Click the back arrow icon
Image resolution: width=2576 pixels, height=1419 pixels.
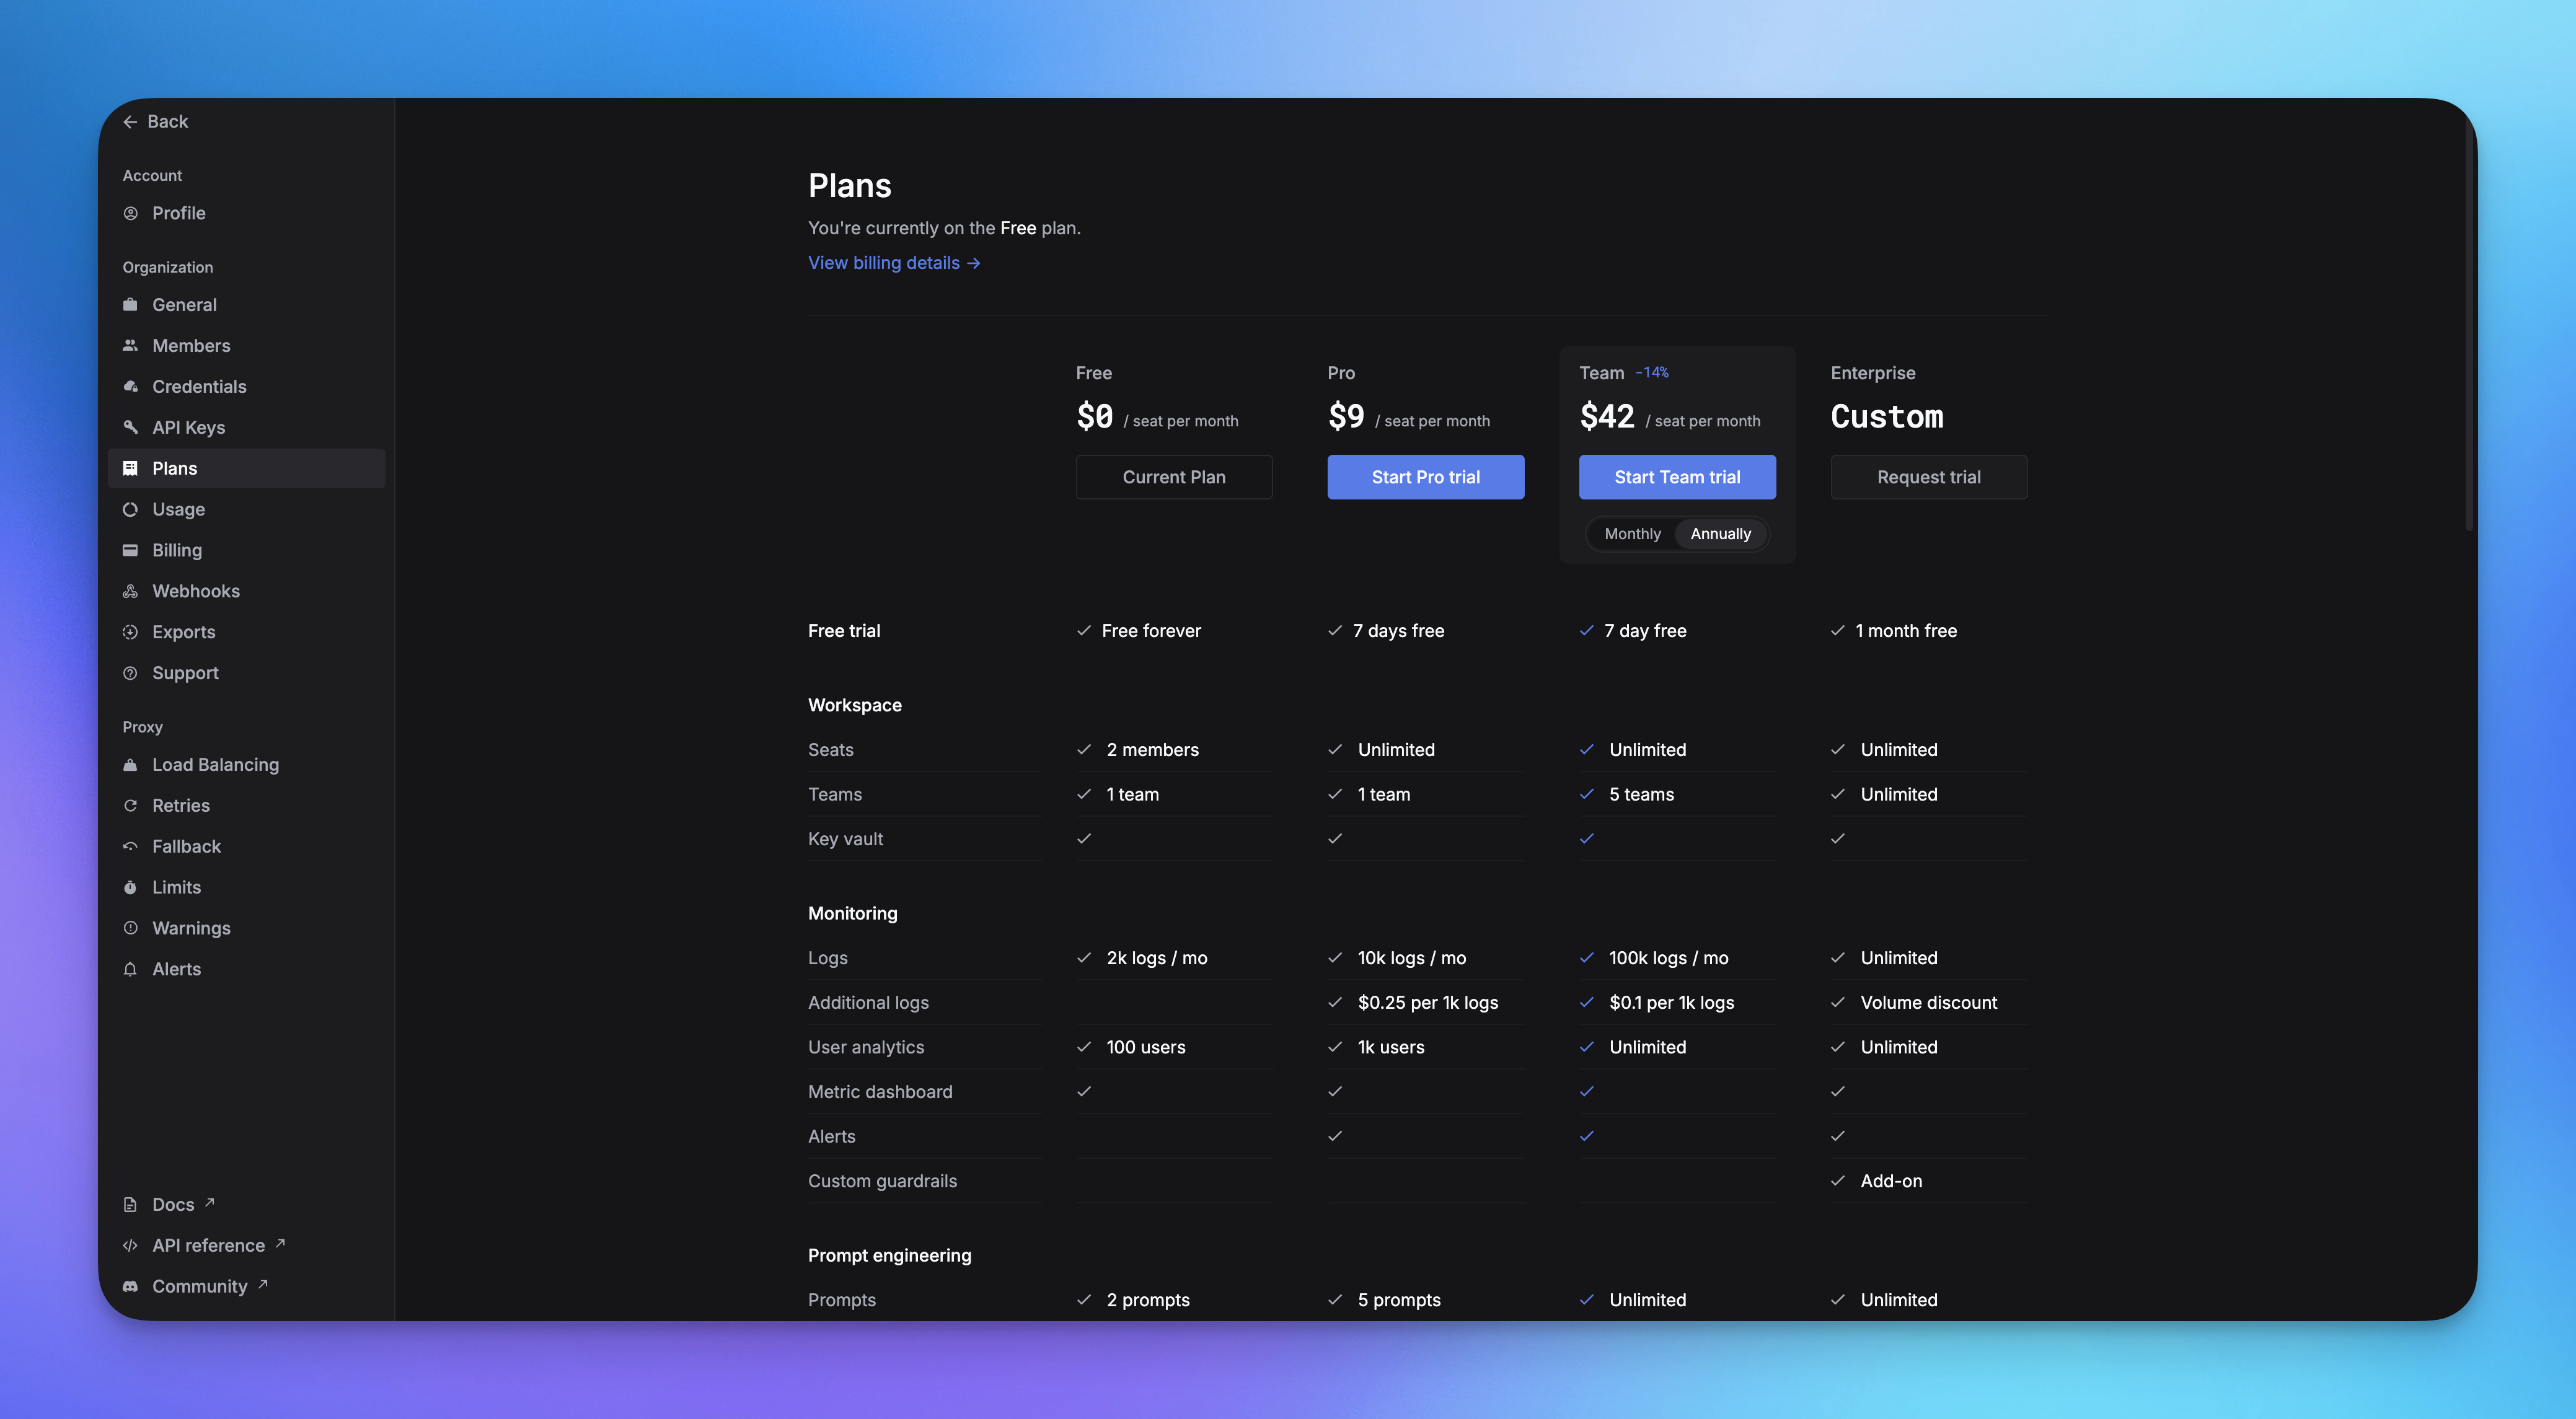pos(130,122)
